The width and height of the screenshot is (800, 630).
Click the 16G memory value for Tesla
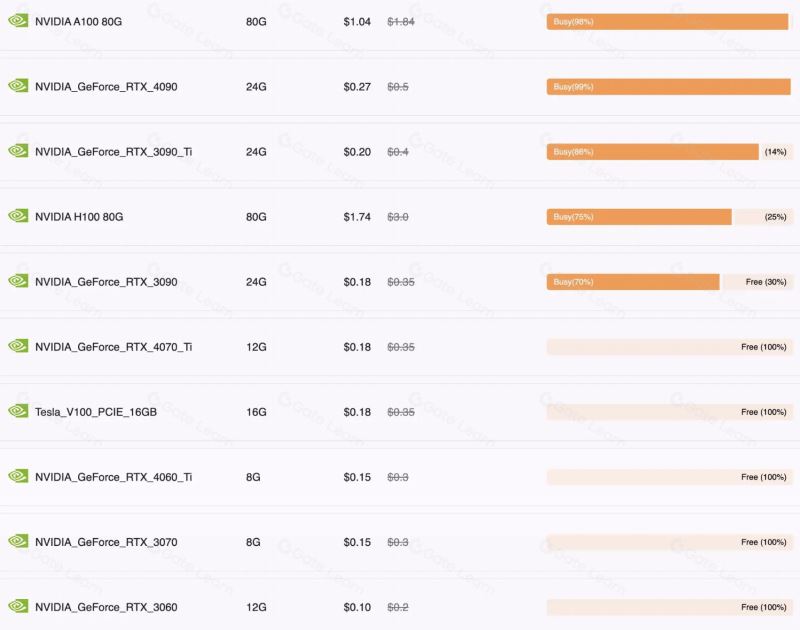pyautogui.click(x=256, y=412)
